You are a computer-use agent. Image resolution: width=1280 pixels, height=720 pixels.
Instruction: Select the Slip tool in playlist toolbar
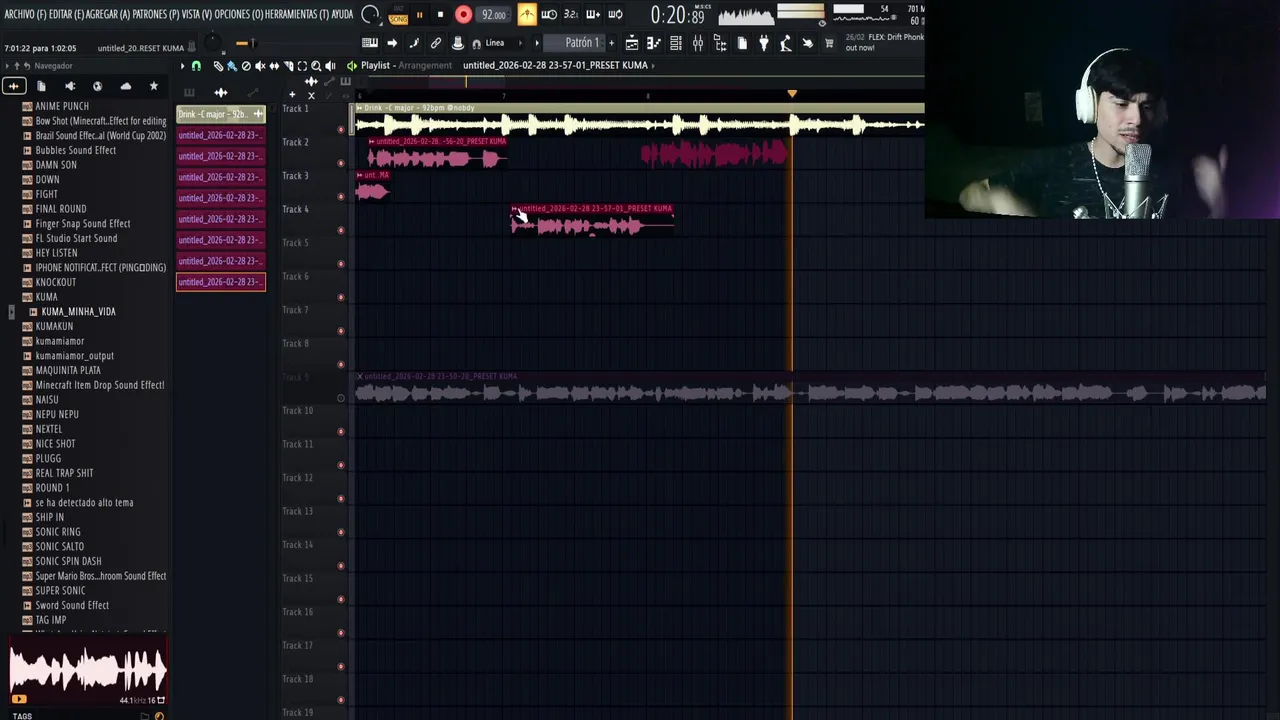(274, 66)
